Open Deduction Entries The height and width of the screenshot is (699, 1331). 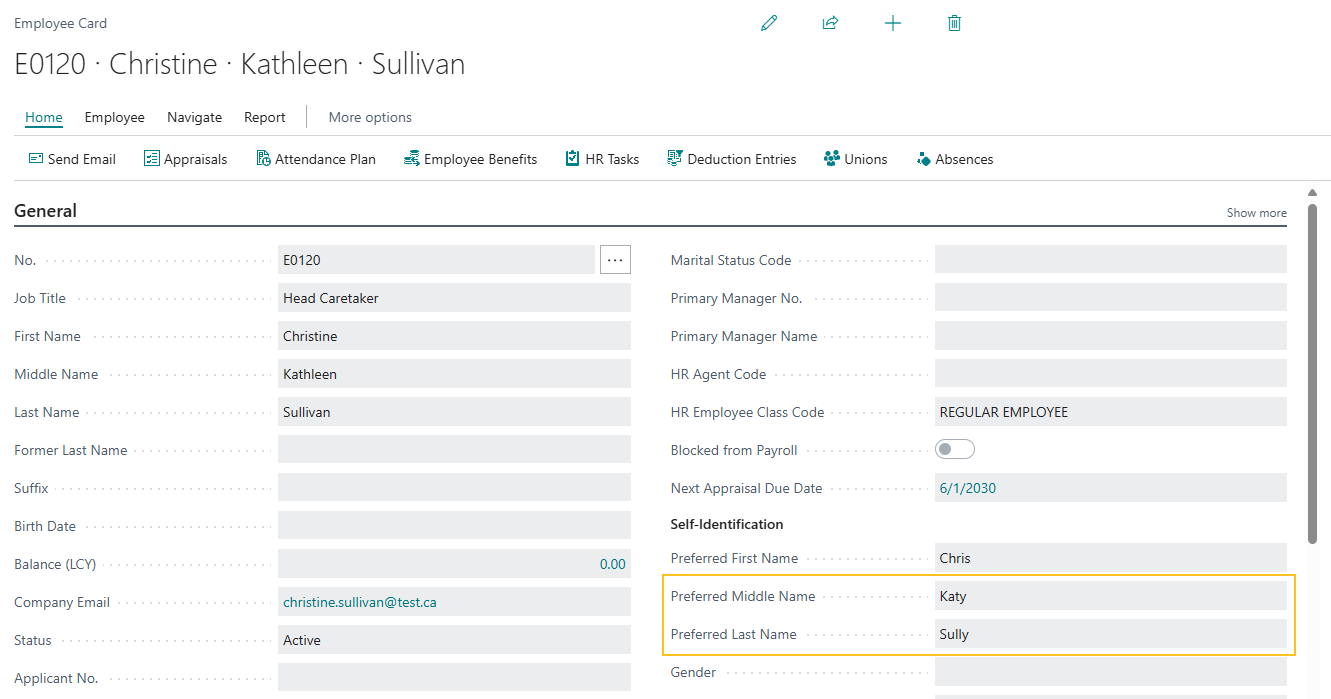point(674,158)
